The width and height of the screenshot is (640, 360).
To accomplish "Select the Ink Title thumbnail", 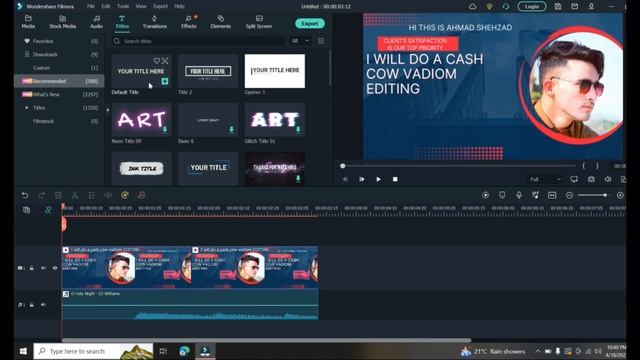I will pyautogui.click(x=141, y=169).
